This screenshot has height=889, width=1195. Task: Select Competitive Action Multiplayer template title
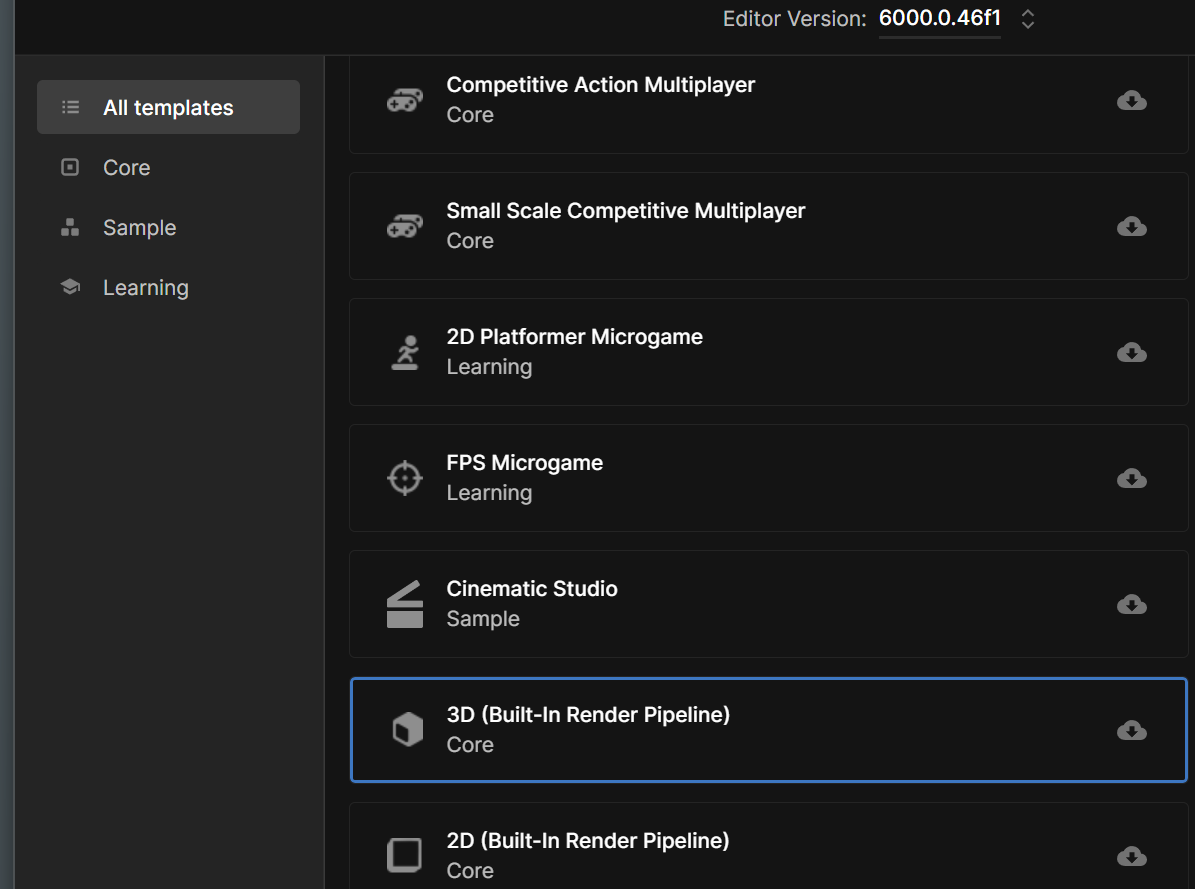[x=601, y=85]
